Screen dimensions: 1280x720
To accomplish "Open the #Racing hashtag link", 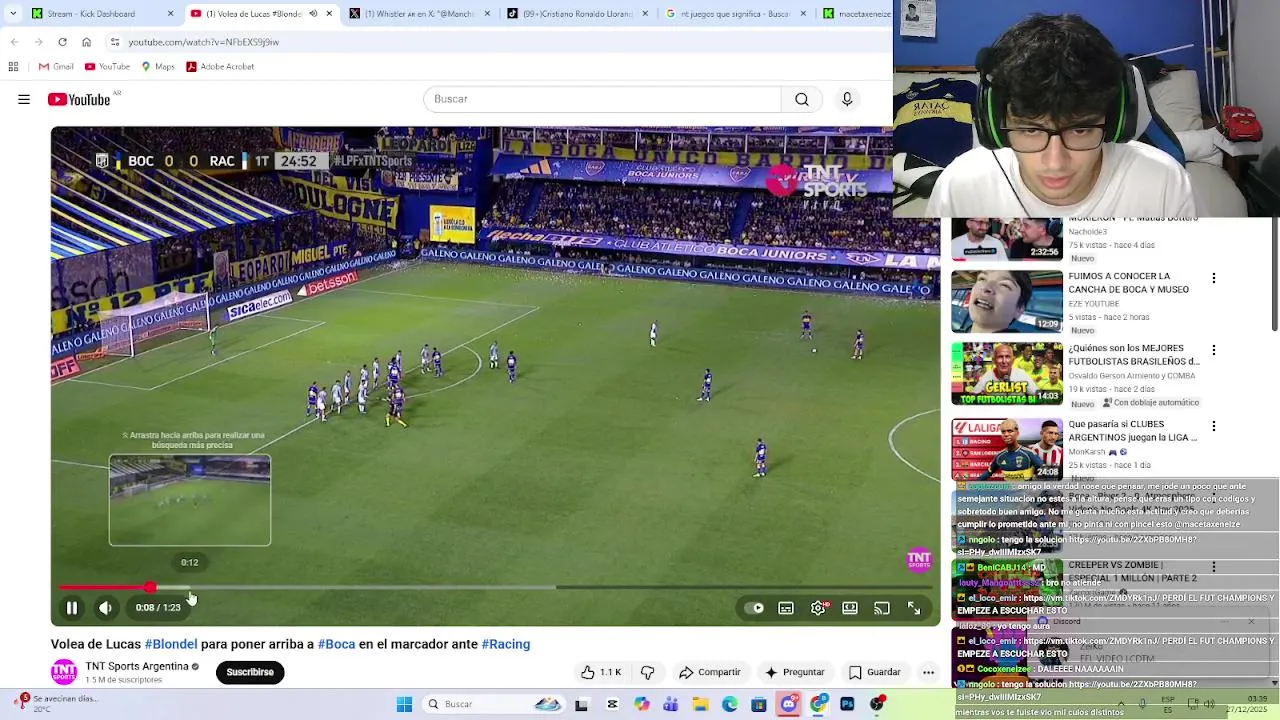I will point(506,644).
